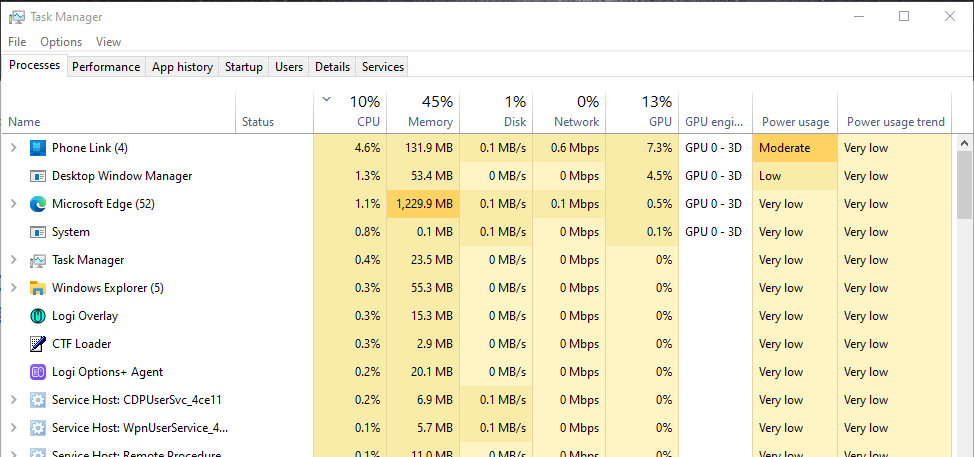The height and width of the screenshot is (457, 974).
Task: Open the File menu
Action: click(x=17, y=42)
